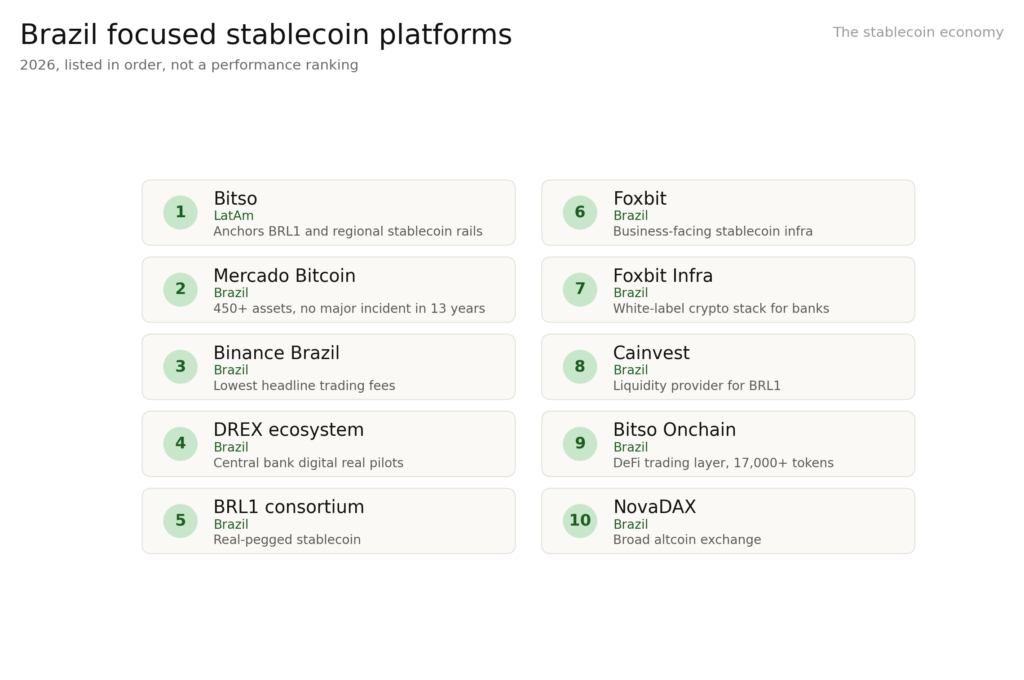This screenshot has height=680, width=1024.
Task: Select the Bitso card title
Action: [x=235, y=199]
